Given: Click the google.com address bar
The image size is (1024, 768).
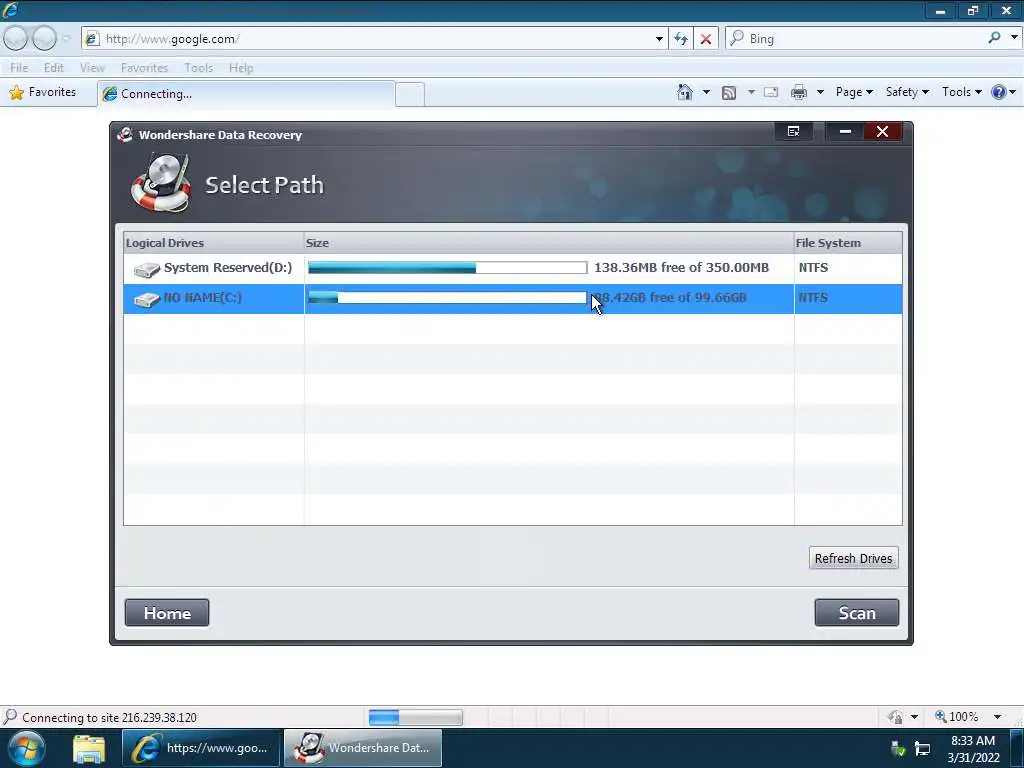Looking at the screenshot, I should pos(376,39).
